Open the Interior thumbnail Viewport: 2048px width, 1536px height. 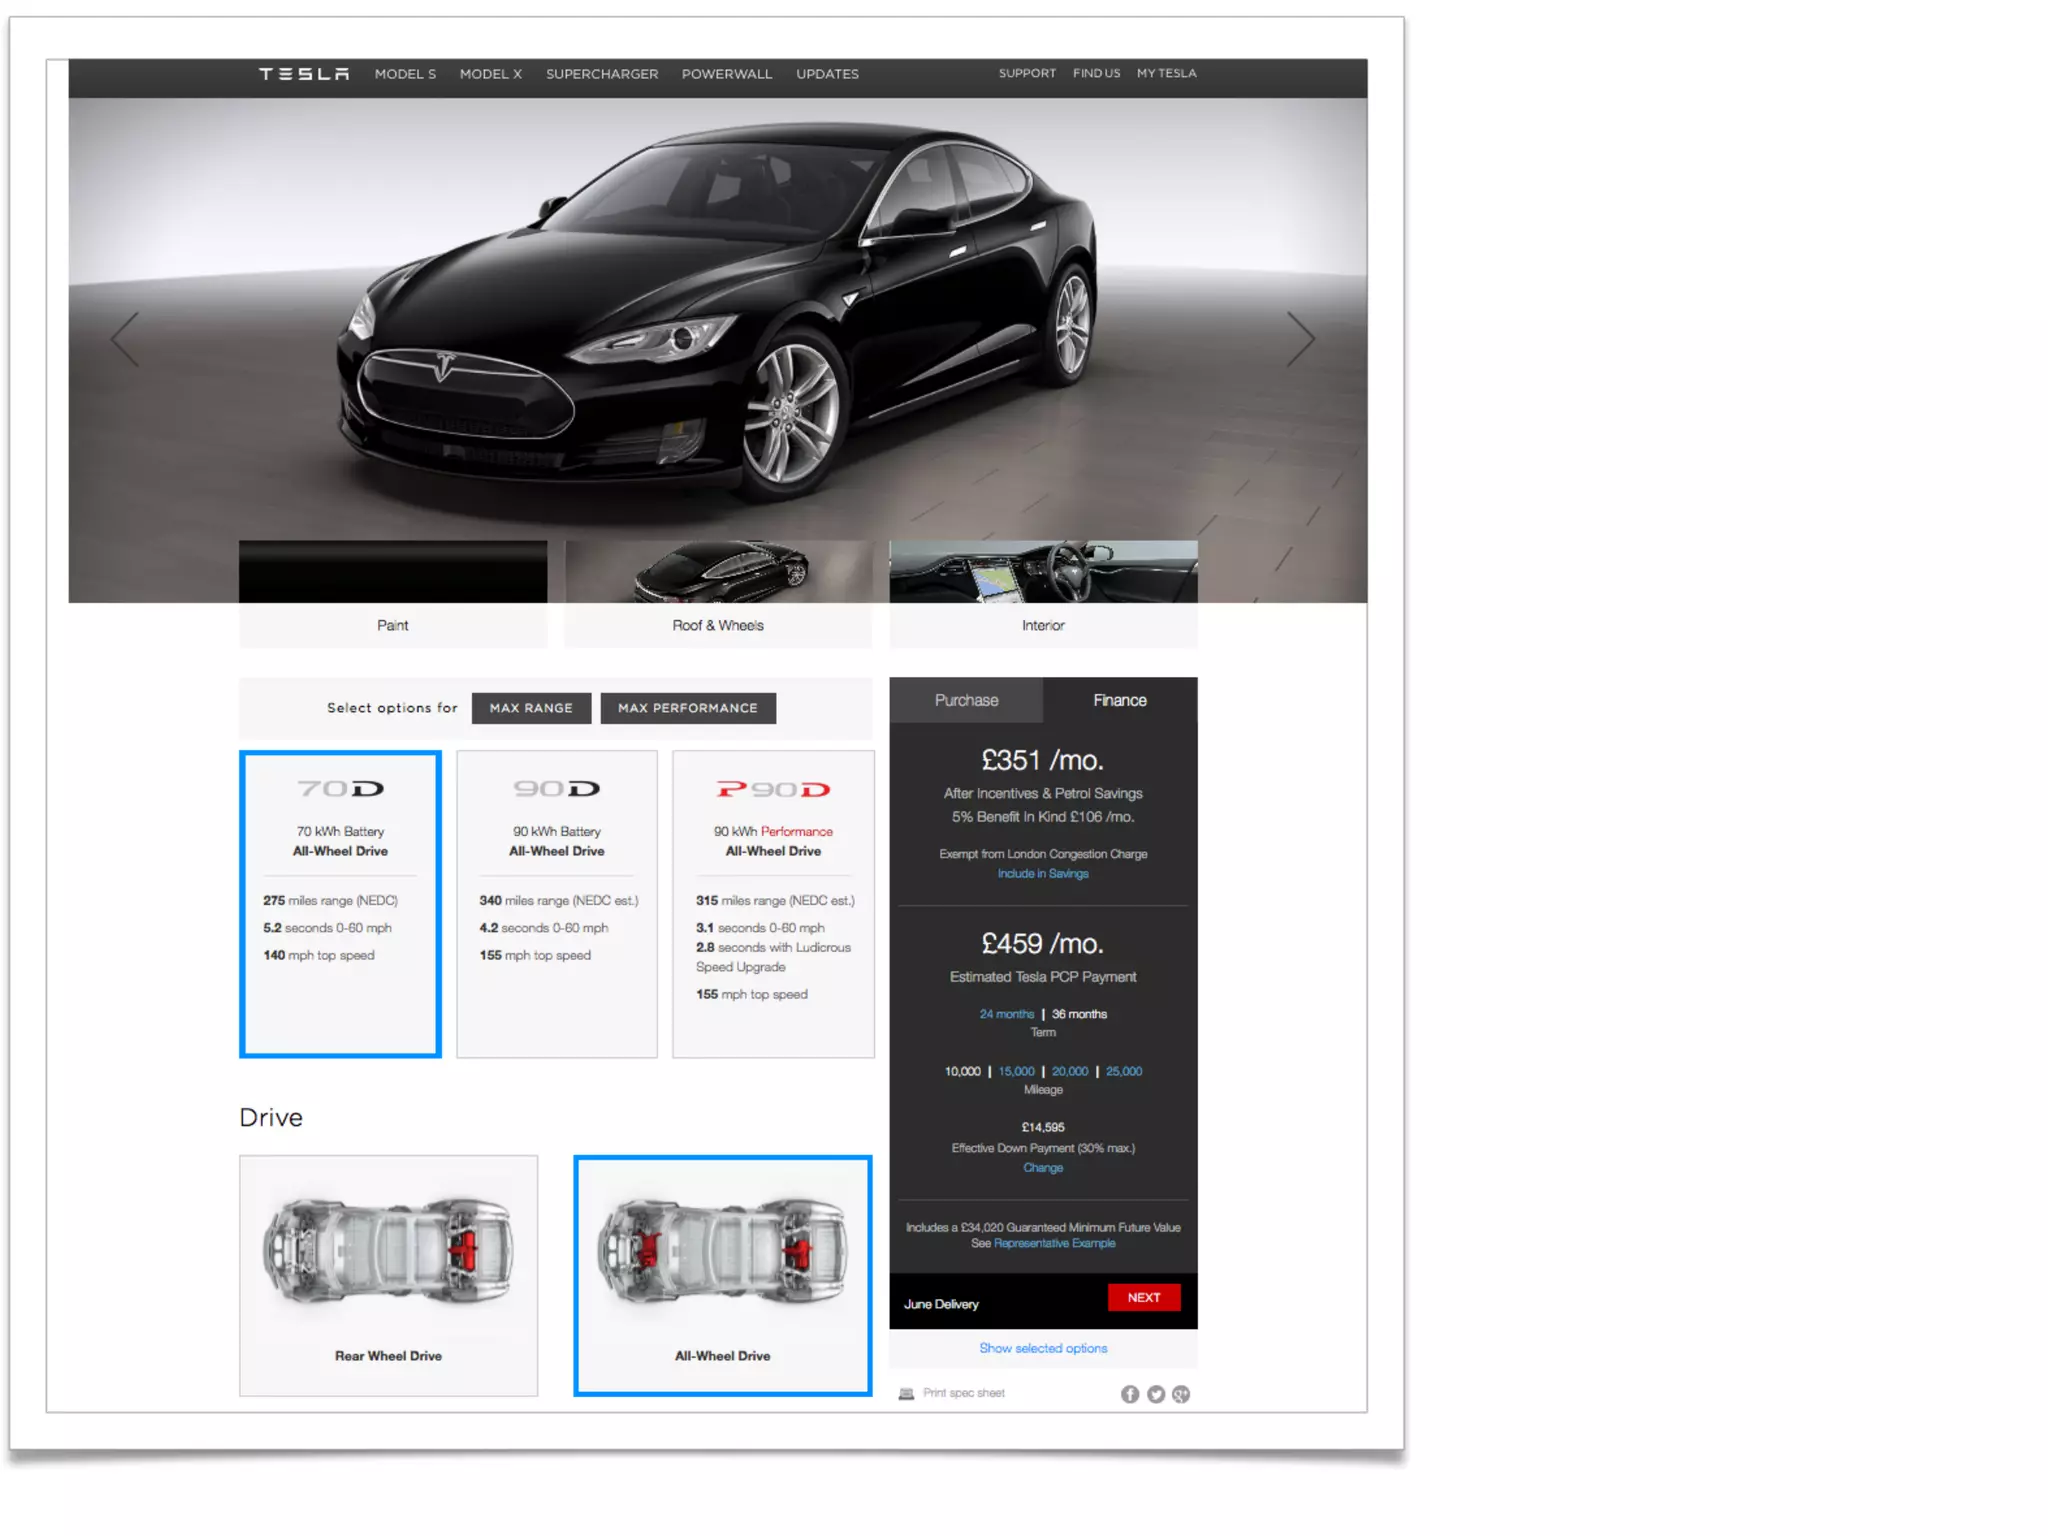(x=1043, y=593)
